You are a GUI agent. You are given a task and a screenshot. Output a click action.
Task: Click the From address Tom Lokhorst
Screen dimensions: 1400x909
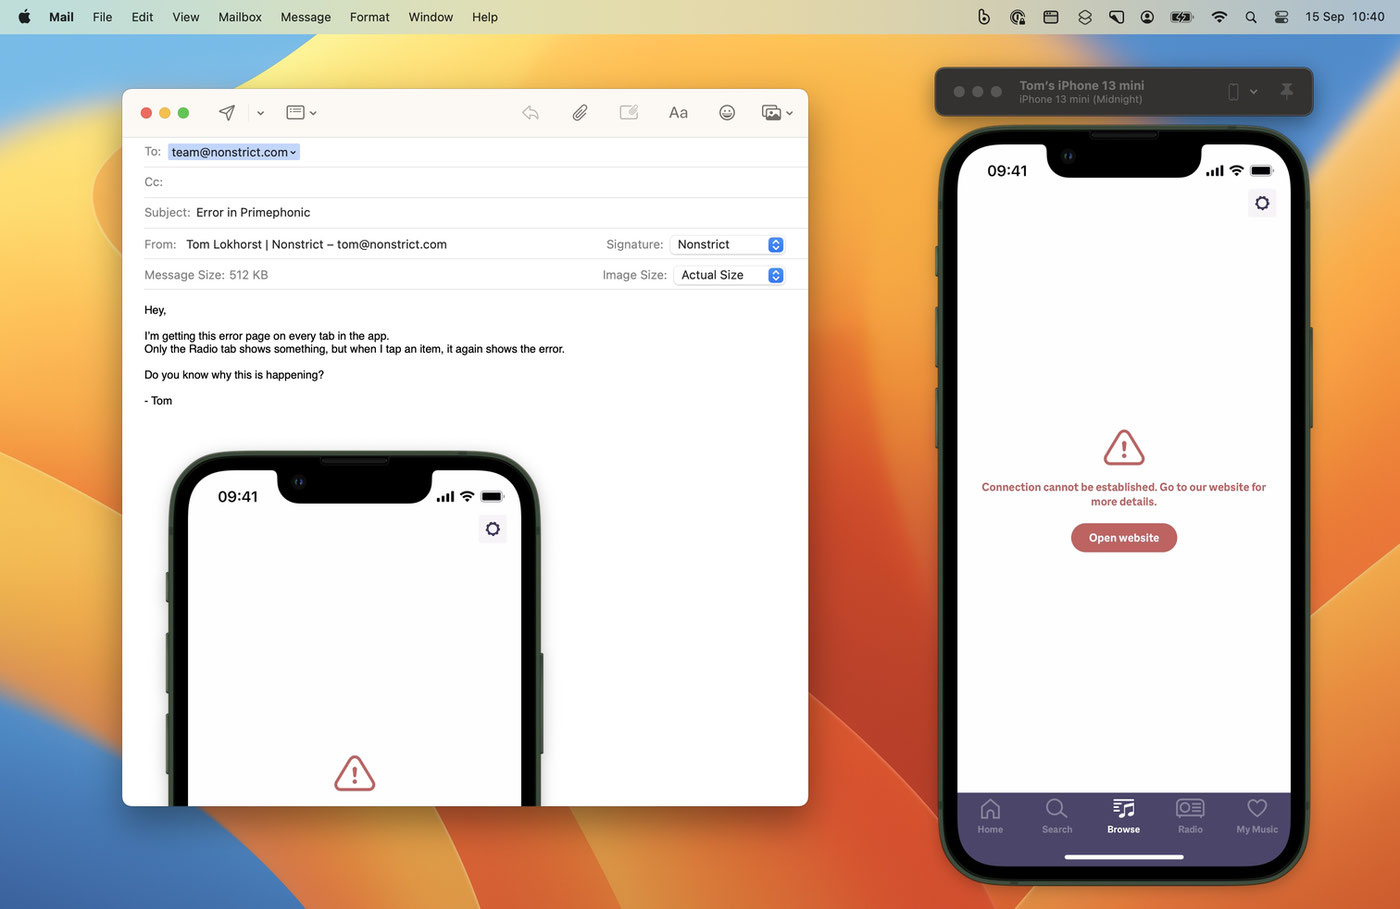click(316, 244)
